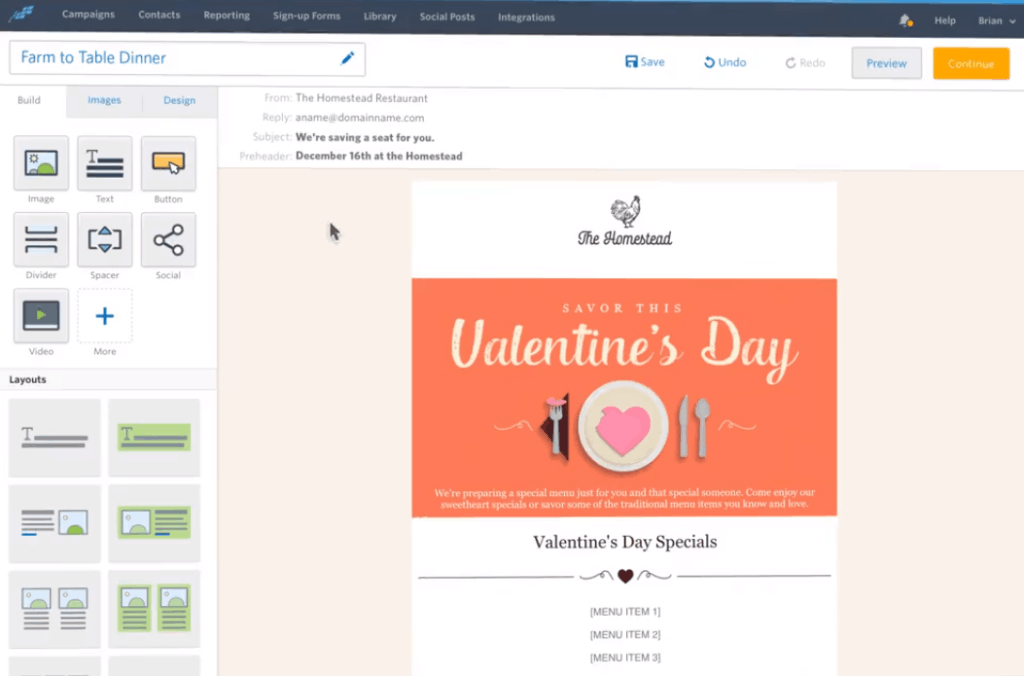Viewport: 1024px width, 676px height.
Task: Click the Valentine's Day Specials heading
Action: click(x=625, y=542)
